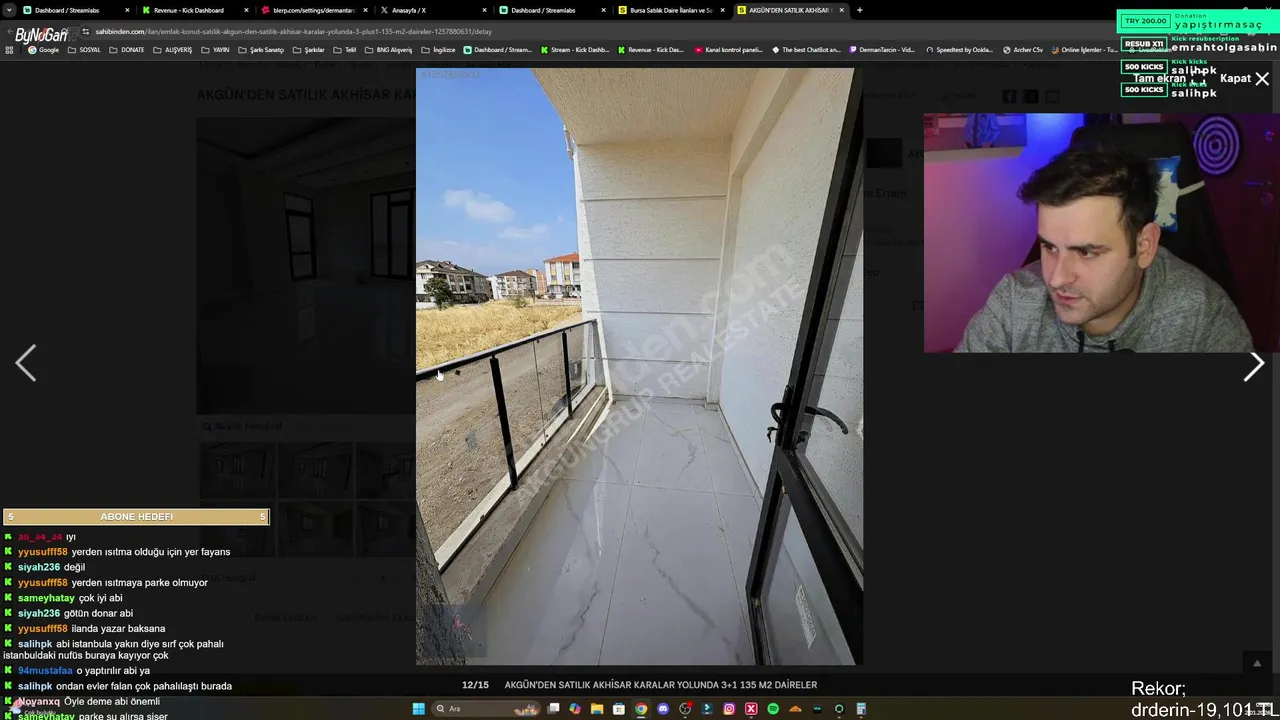Expand the ALIŞVERİŞ bookmarks folder
Screen dimensions: 1280x720
point(172,50)
